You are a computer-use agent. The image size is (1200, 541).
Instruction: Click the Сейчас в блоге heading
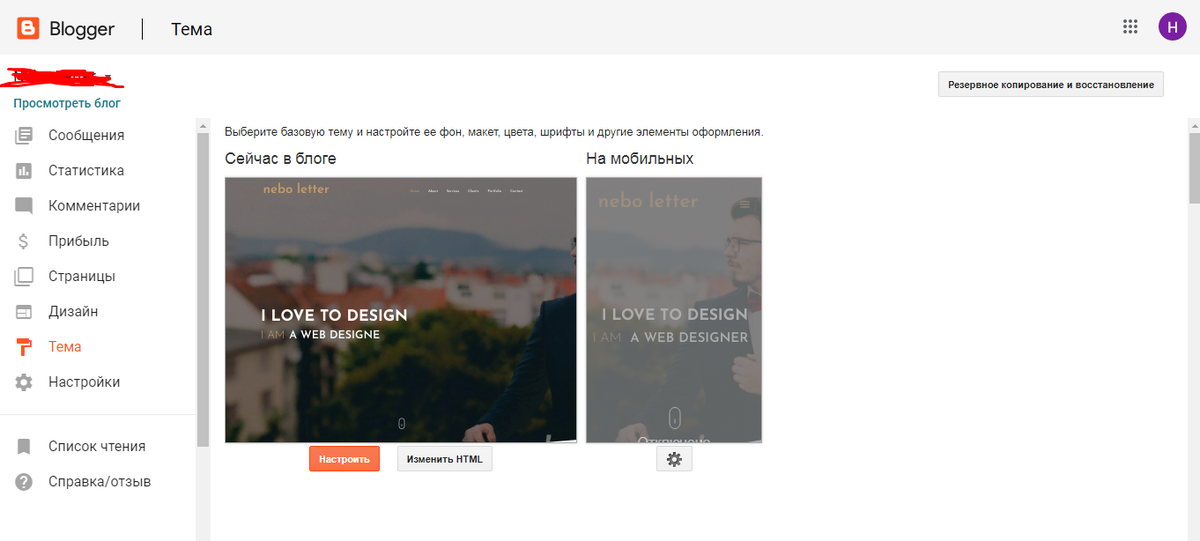pyautogui.click(x=280, y=158)
